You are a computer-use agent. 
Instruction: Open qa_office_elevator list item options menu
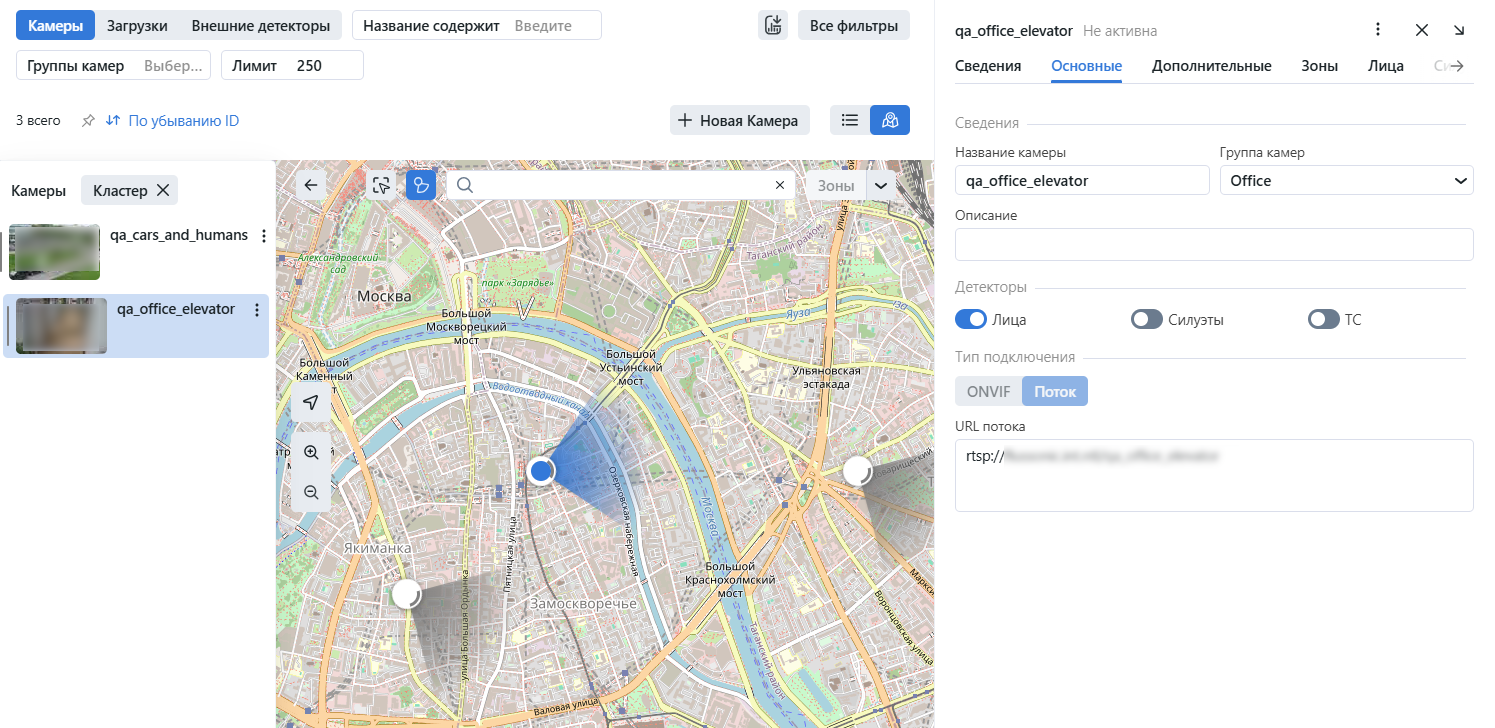[x=257, y=311]
